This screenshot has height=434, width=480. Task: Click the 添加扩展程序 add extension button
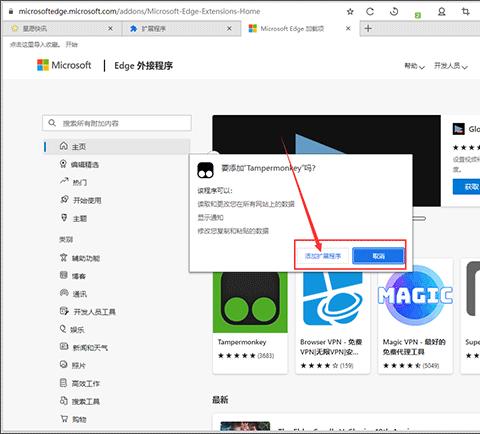(x=323, y=256)
